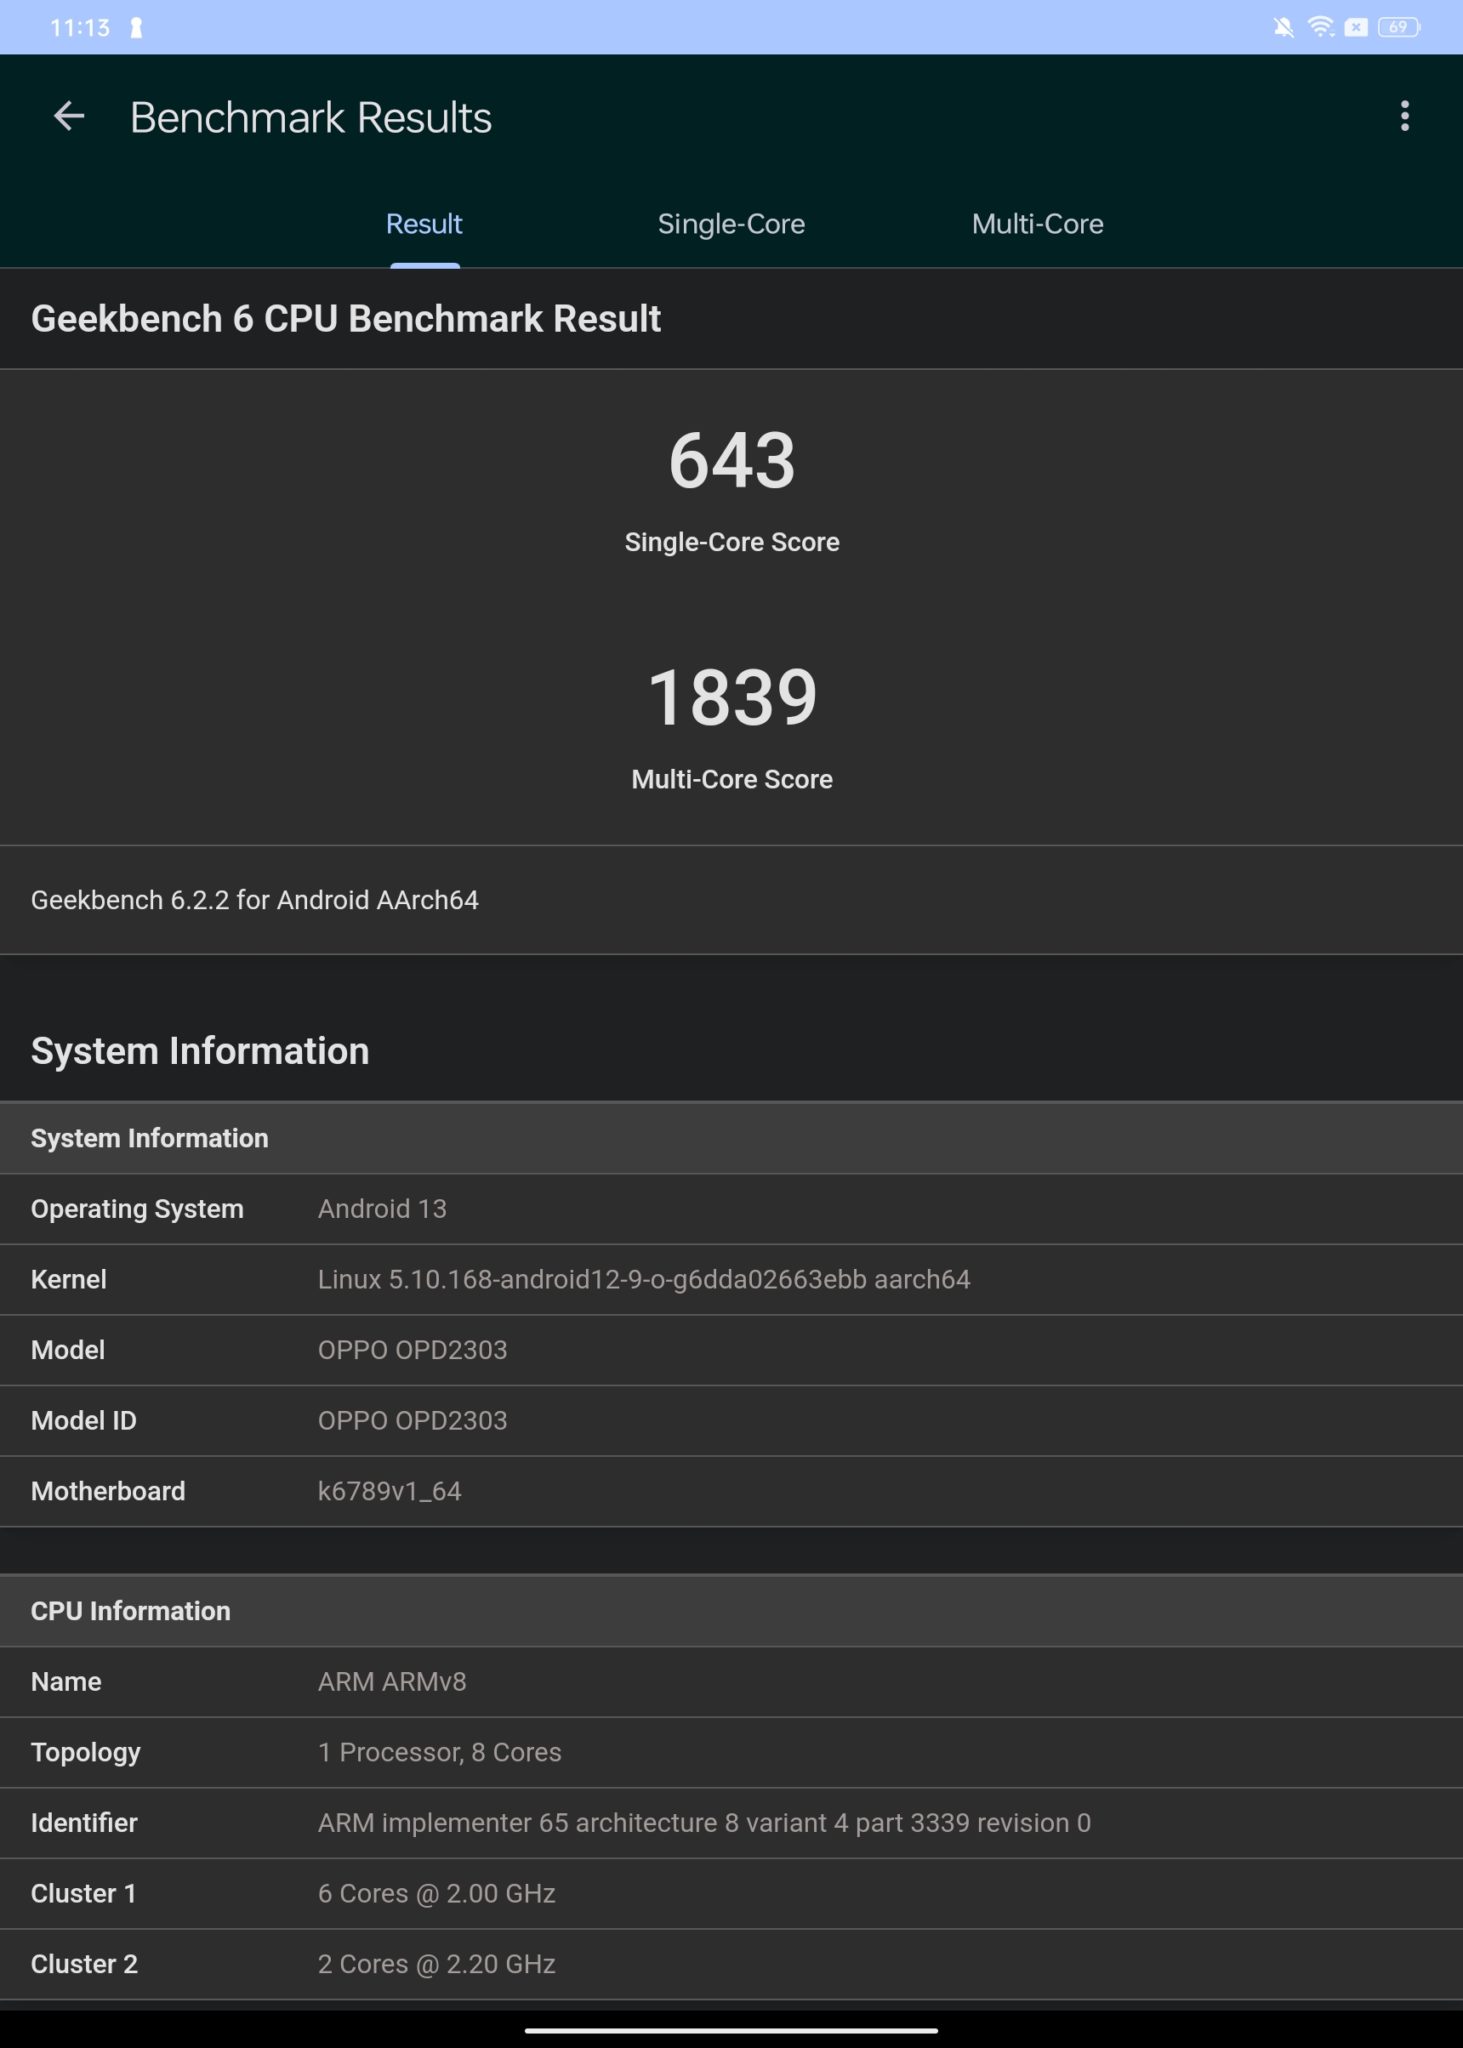Image resolution: width=1463 pixels, height=2048 pixels.
Task: Tap the 643 single-core score
Action: click(x=731, y=462)
